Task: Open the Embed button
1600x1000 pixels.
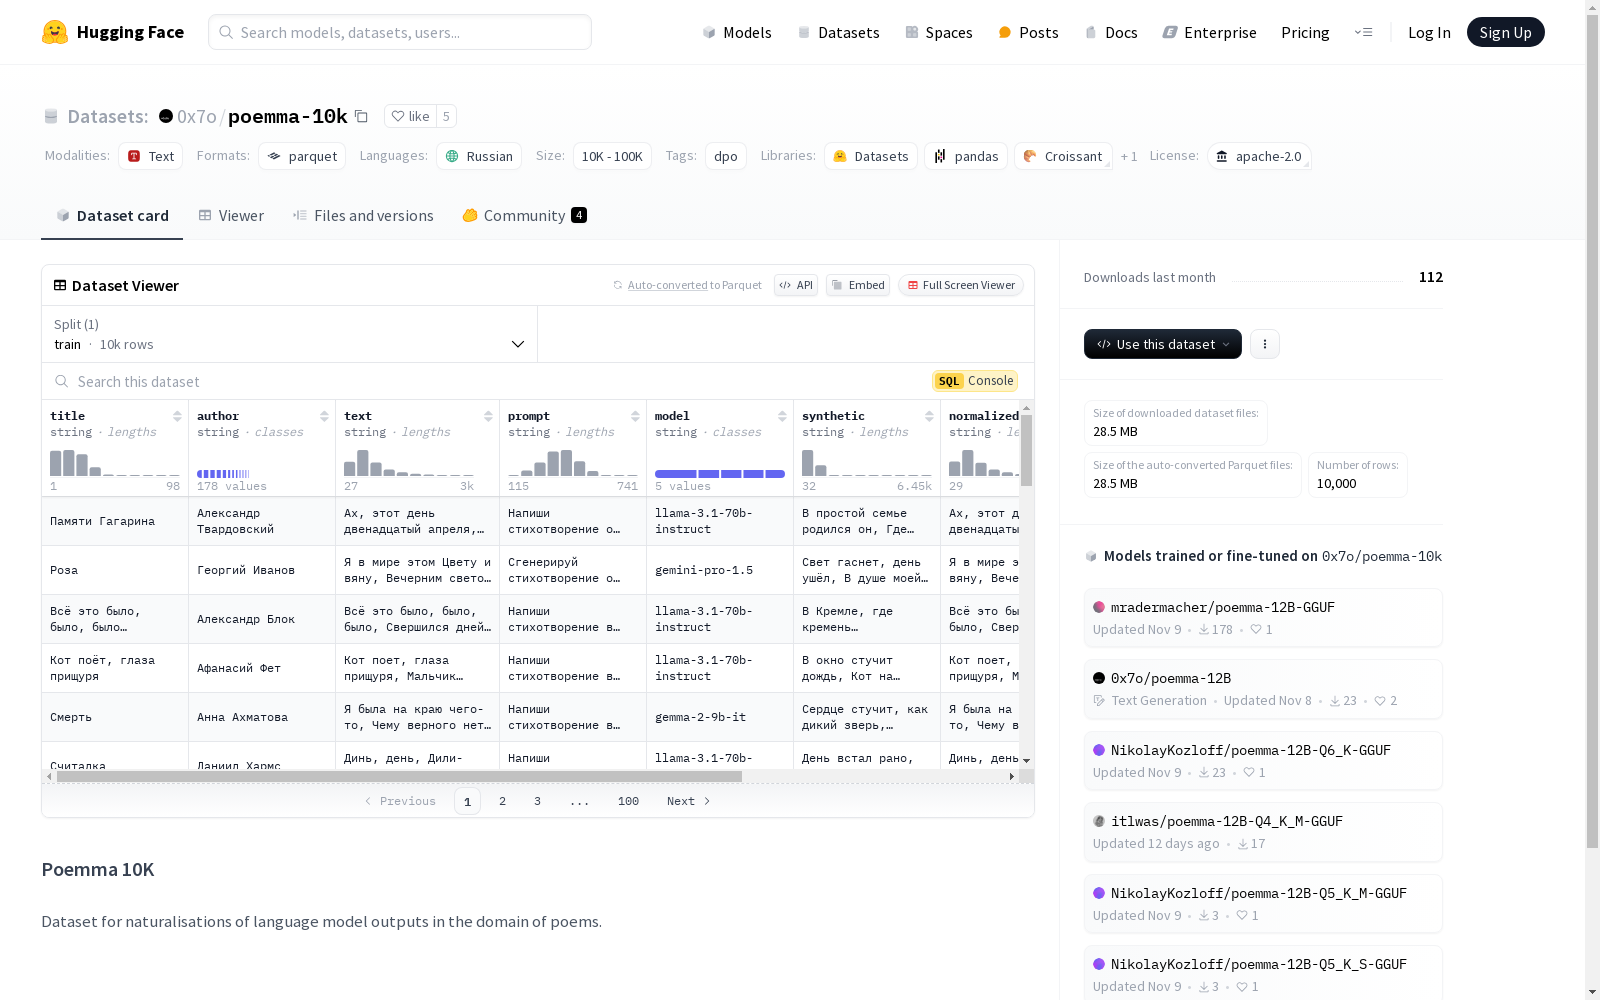Action: [858, 285]
